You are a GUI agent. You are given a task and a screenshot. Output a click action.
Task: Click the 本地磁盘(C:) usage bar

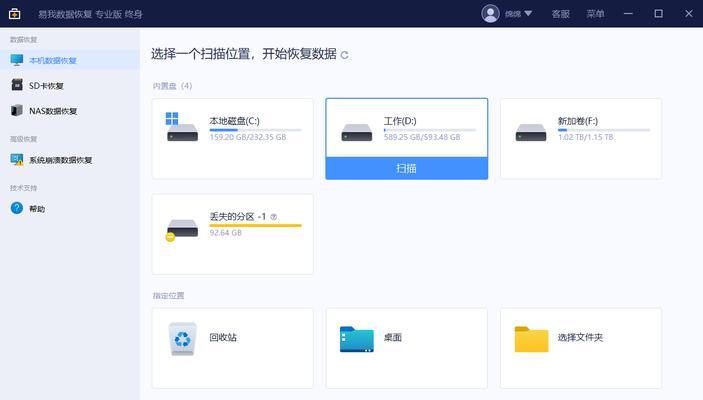click(x=256, y=130)
